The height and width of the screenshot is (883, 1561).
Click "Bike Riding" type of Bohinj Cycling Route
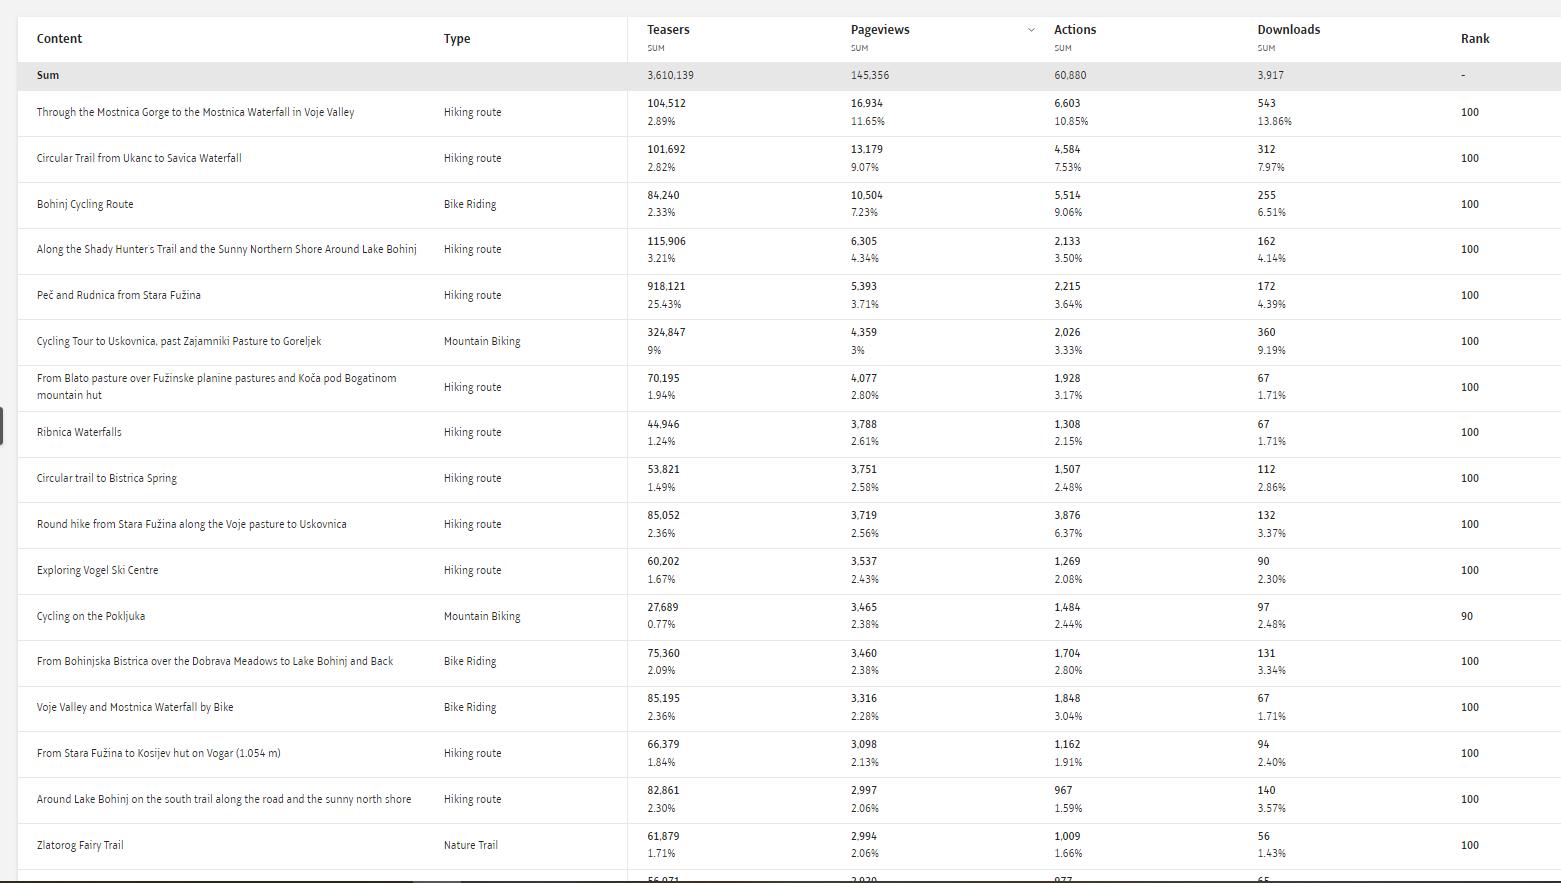470,204
